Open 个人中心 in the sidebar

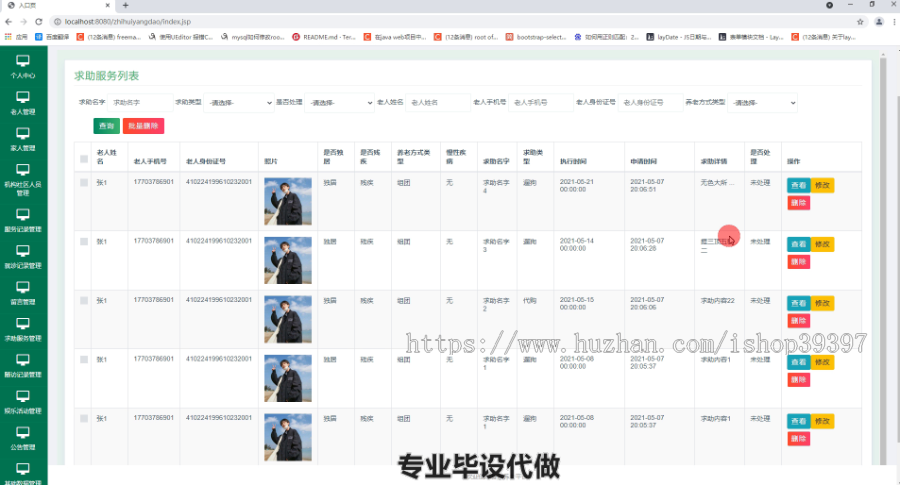coord(23,67)
